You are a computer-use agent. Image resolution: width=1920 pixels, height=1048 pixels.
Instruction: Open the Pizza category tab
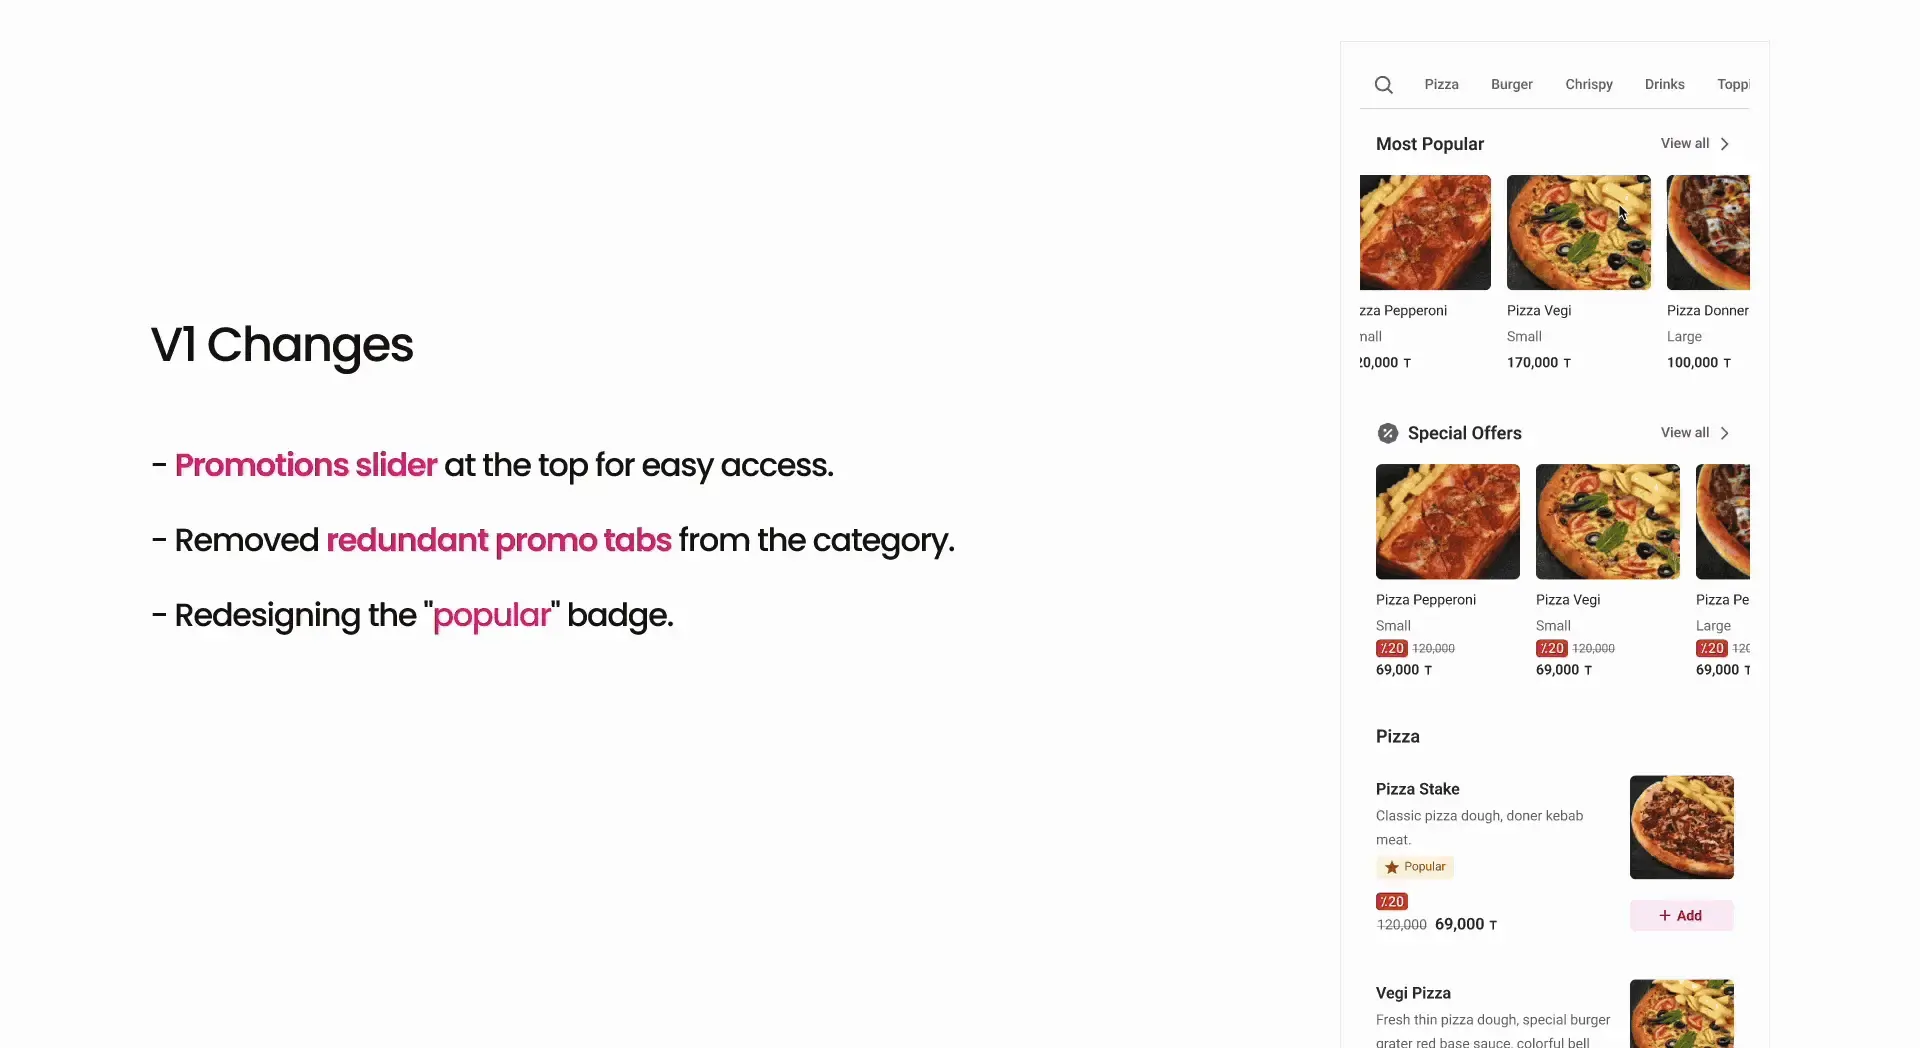click(1441, 85)
